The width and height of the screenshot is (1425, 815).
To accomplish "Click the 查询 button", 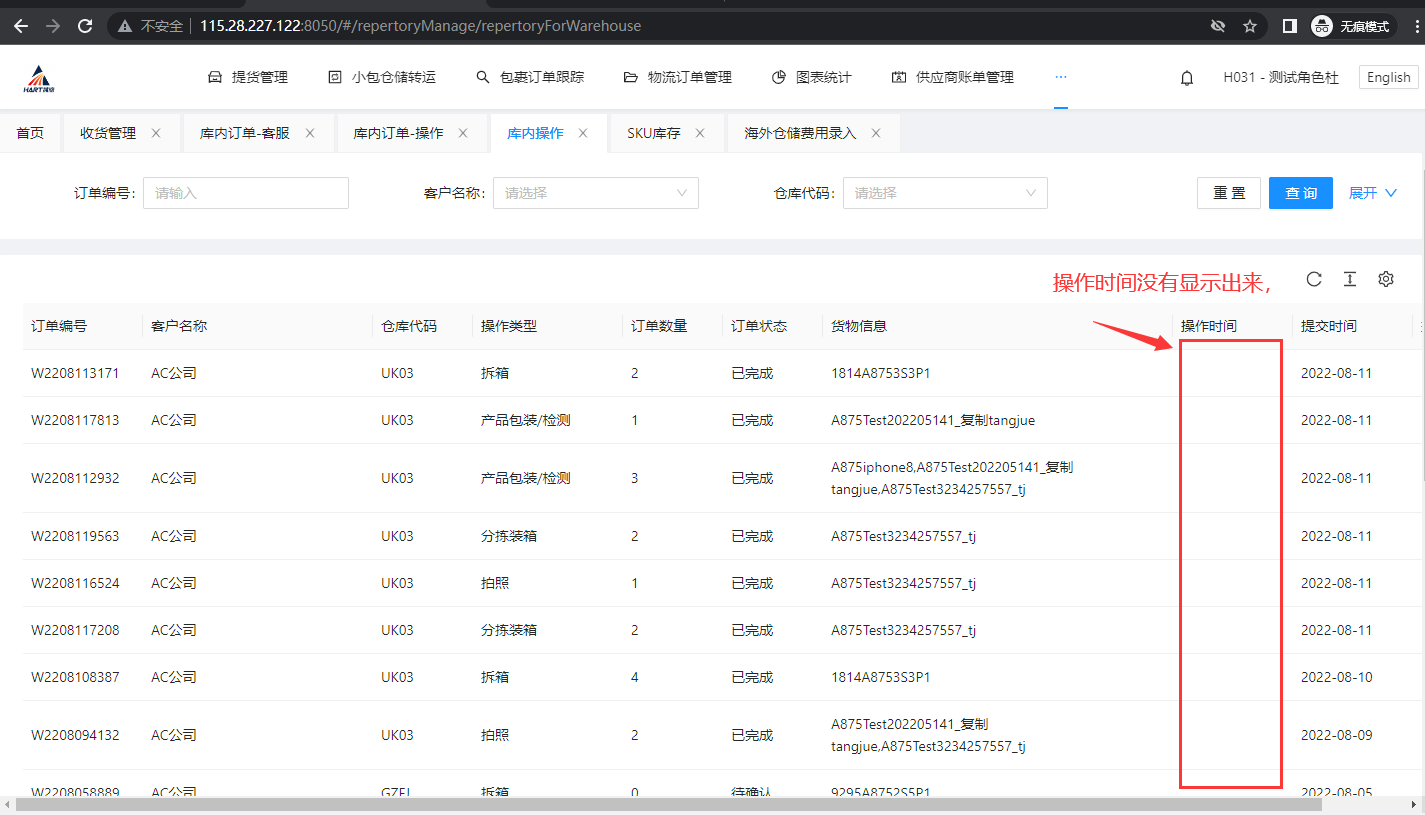I will [x=1300, y=193].
